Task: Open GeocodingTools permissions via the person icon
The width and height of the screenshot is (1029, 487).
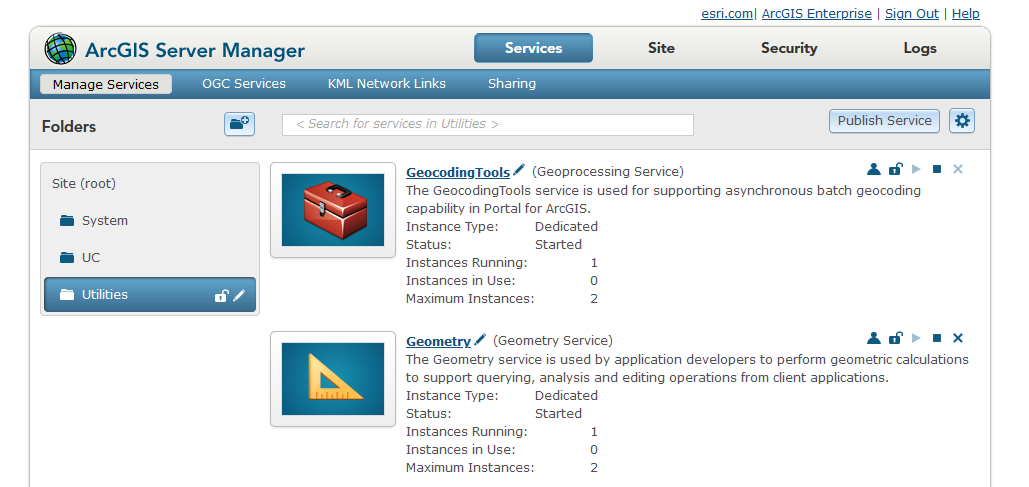Action: [873, 170]
